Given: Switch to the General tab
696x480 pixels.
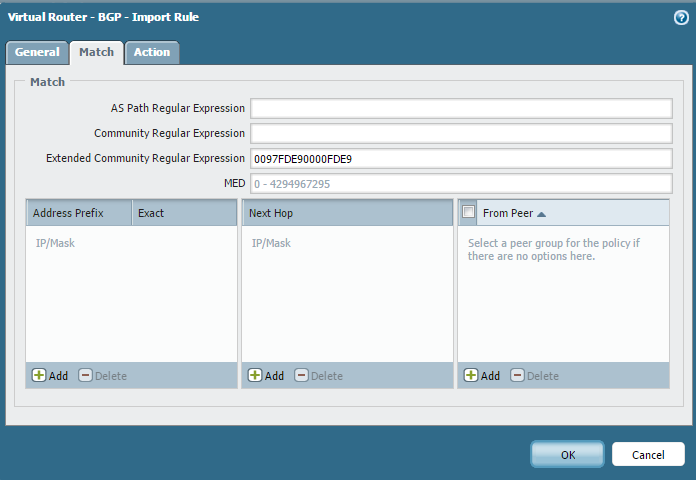Looking at the screenshot, I should pyautogui.click(x=37, y=52).
